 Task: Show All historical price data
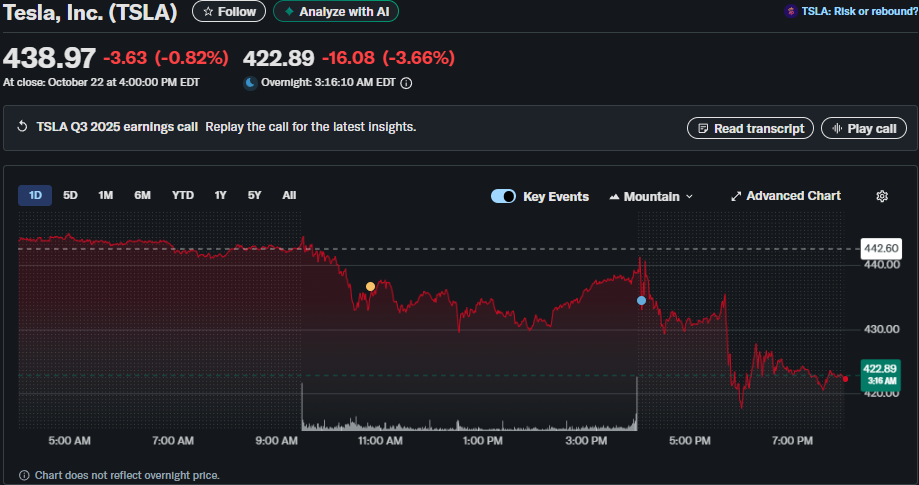(x=289, y=196)
